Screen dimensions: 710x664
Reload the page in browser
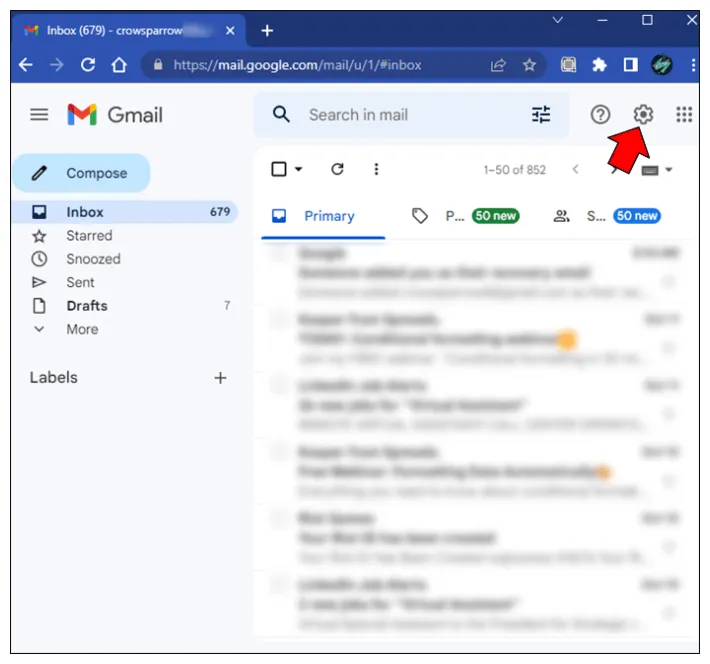tap(88, 65)
